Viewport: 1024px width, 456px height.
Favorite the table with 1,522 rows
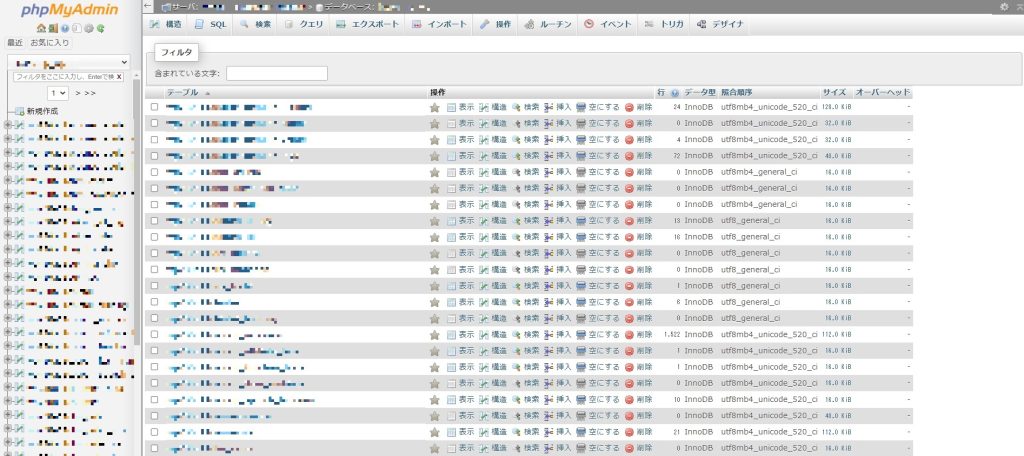tap(434, 334)
